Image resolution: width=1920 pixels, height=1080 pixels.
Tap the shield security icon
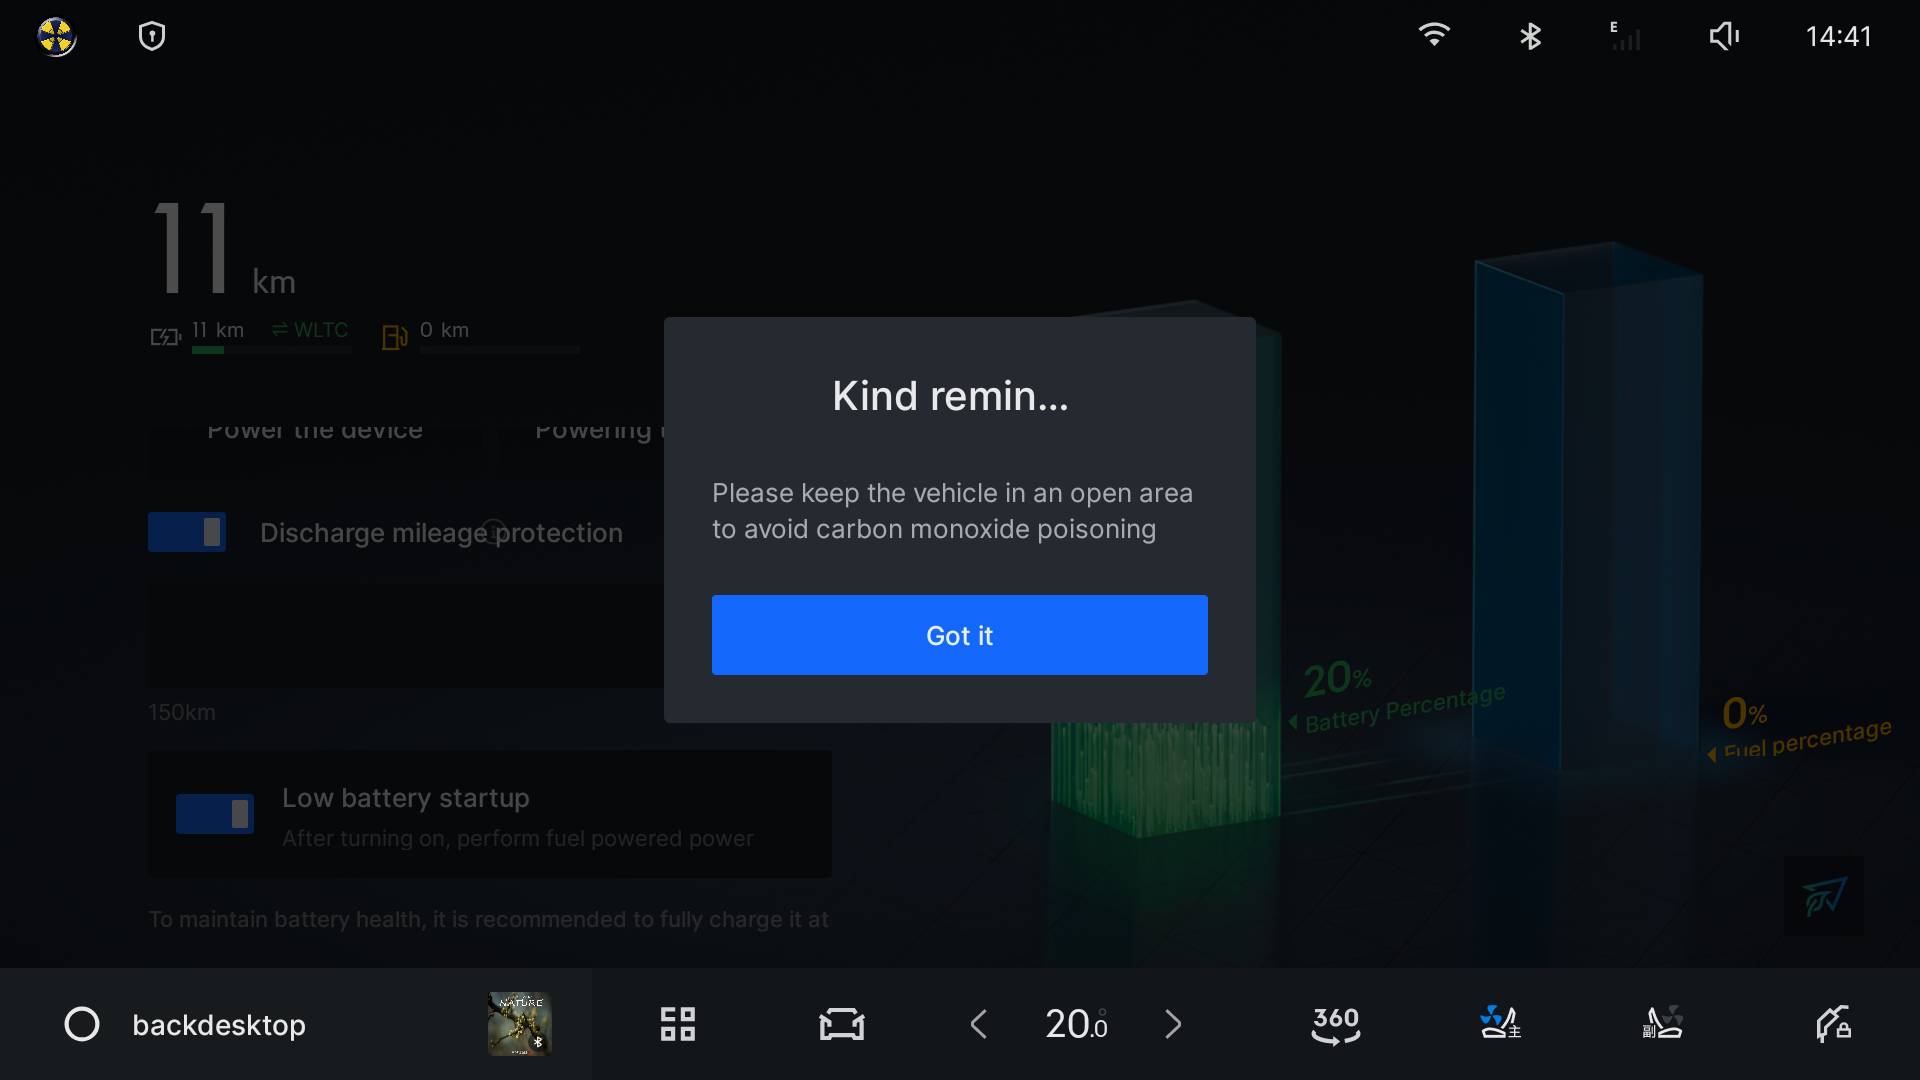[152, 37]
